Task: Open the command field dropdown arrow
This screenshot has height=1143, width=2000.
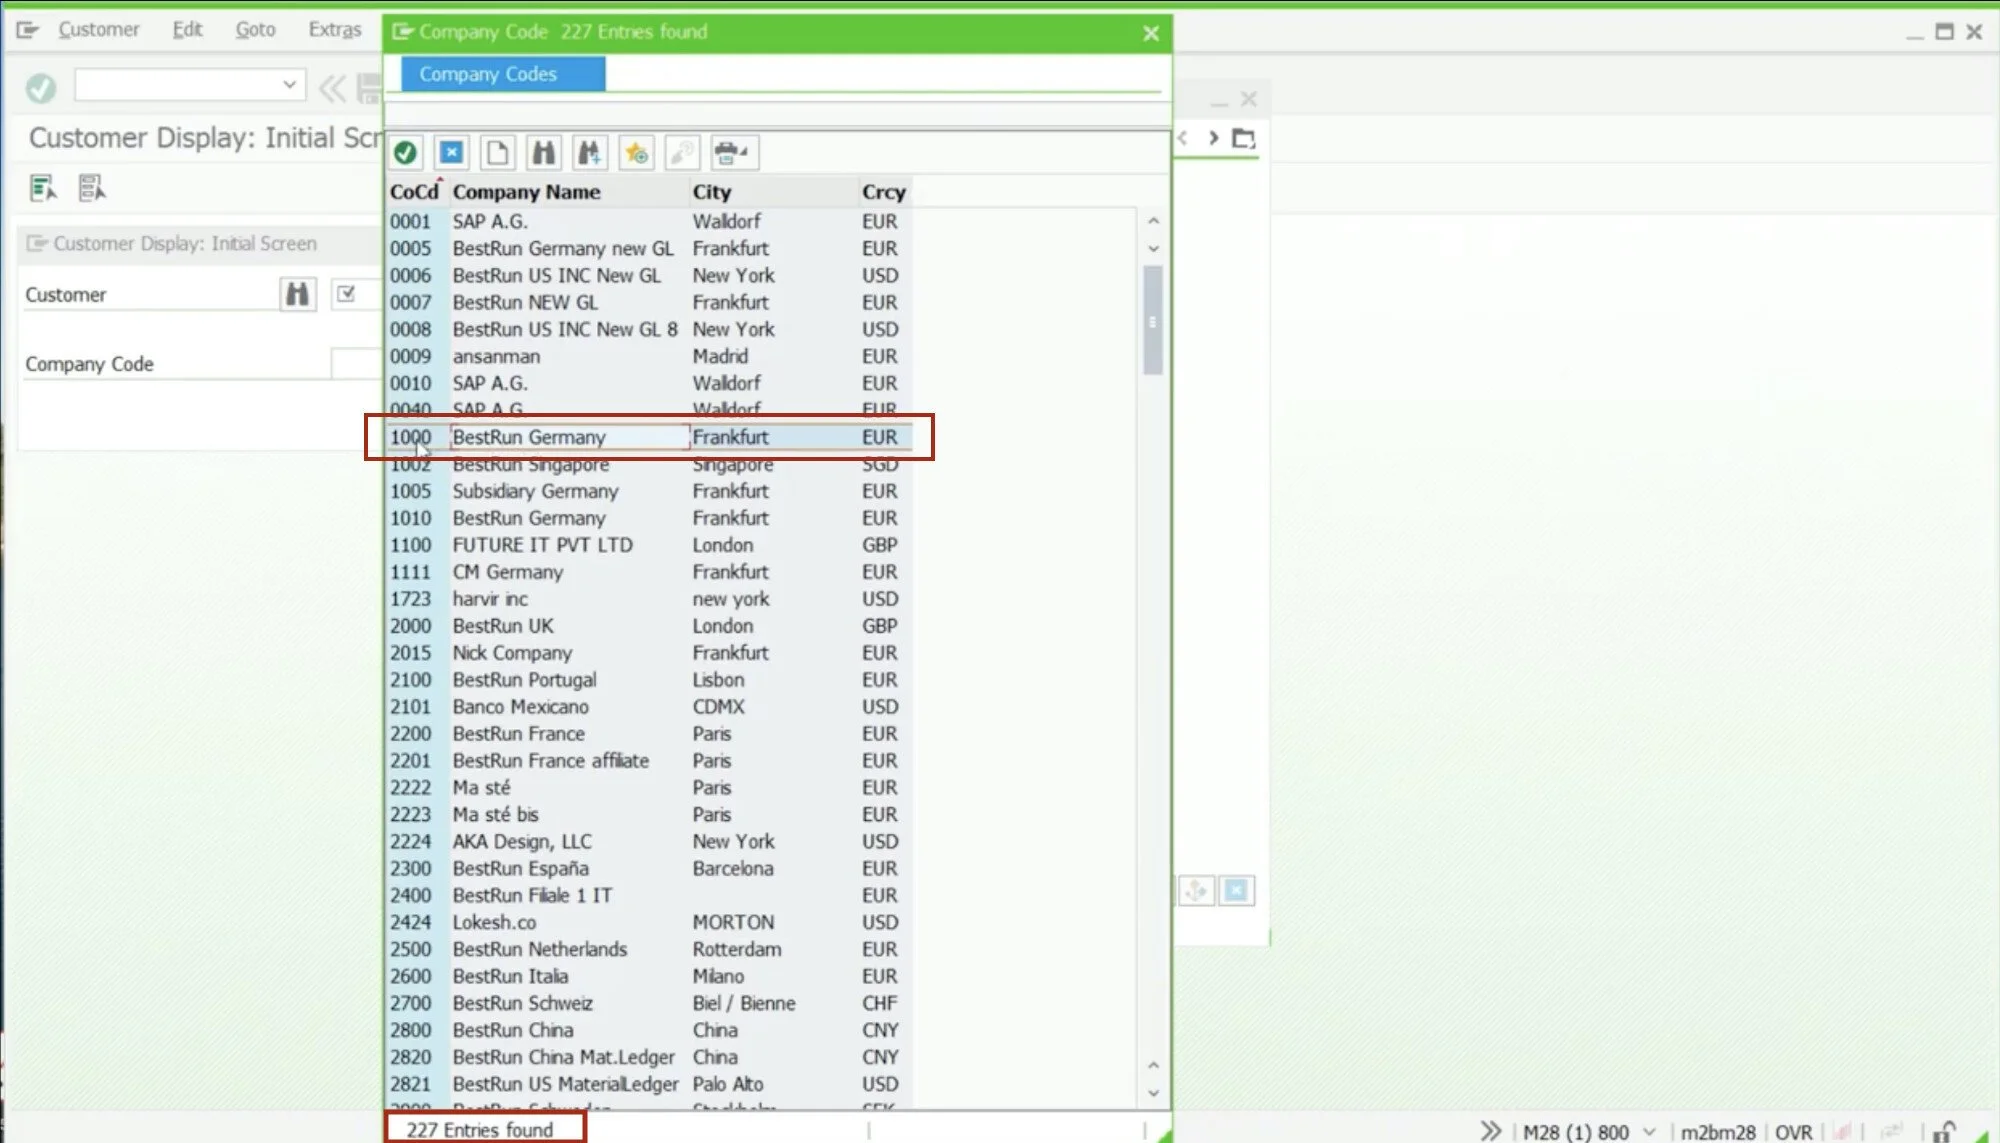Action: click(x=289, y=85)
